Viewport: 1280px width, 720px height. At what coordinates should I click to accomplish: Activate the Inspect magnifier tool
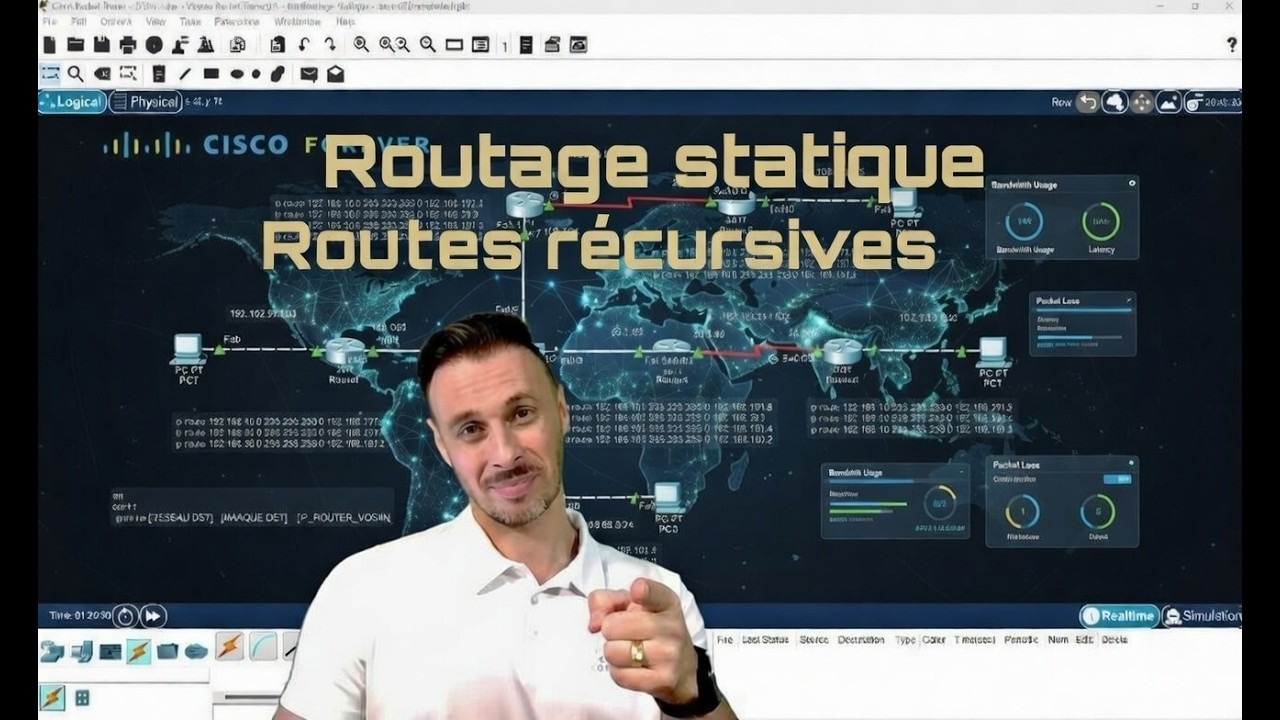(75, 73)
